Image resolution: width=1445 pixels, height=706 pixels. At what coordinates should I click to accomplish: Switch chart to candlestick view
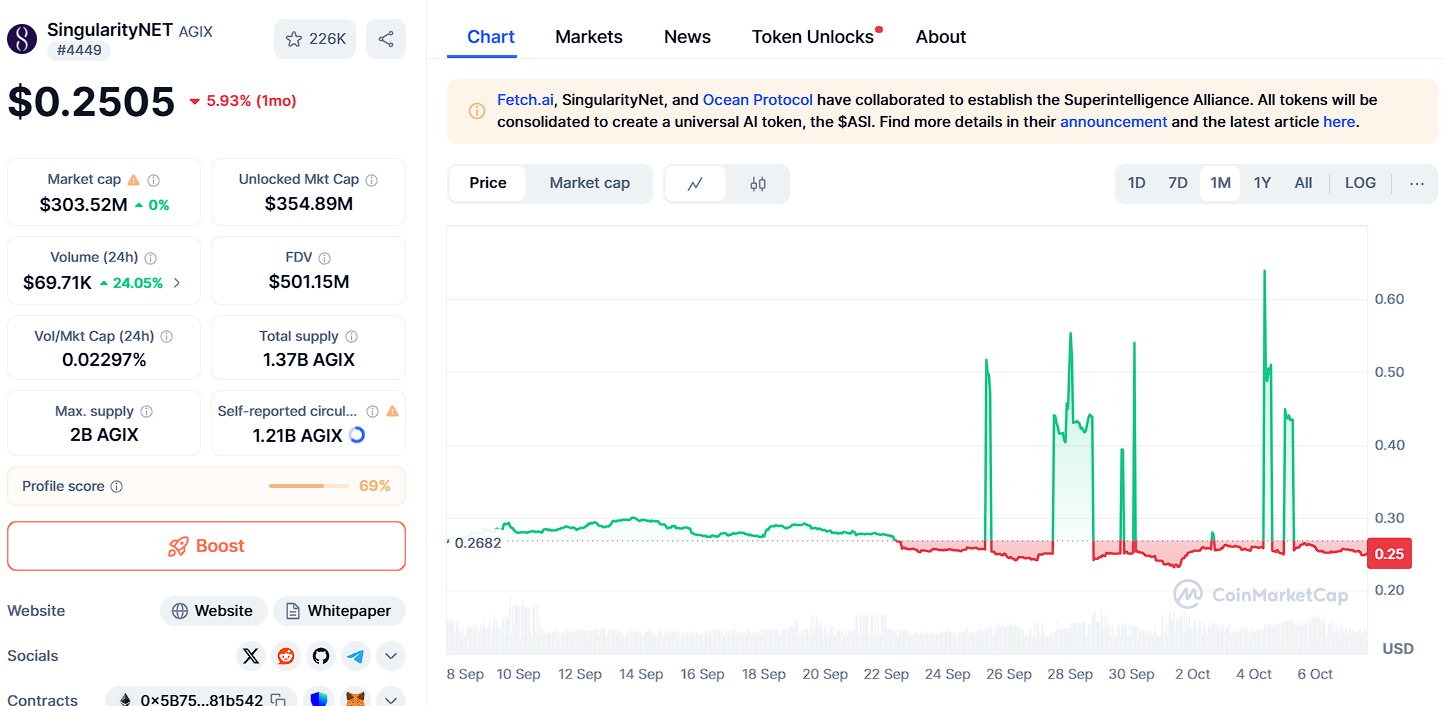pos(758,184)
